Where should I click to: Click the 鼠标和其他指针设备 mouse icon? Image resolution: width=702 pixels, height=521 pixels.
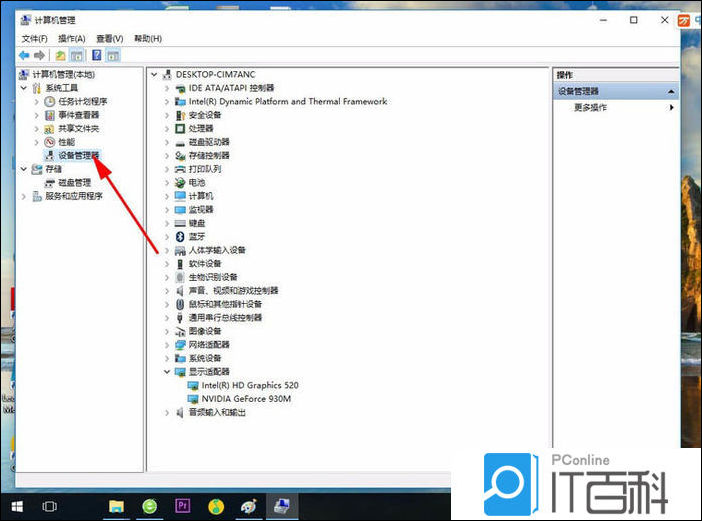click(x=180, y=304)
